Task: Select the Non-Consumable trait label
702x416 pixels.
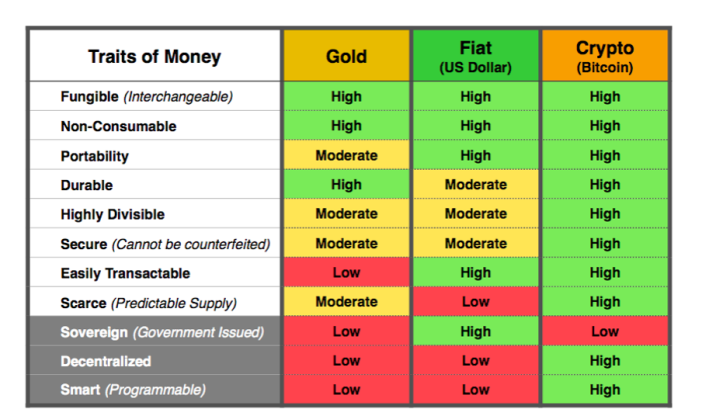Action: (119, 126)
